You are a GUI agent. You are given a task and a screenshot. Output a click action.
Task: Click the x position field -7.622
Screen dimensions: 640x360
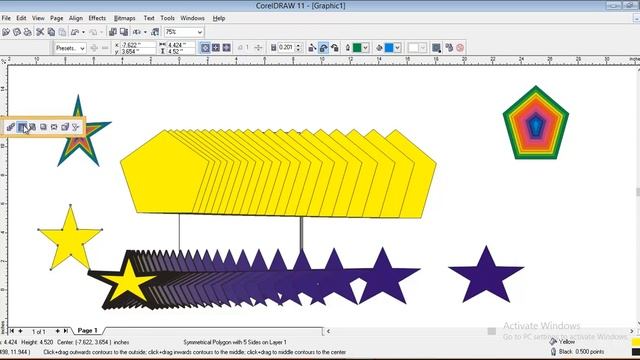point(138,44)
